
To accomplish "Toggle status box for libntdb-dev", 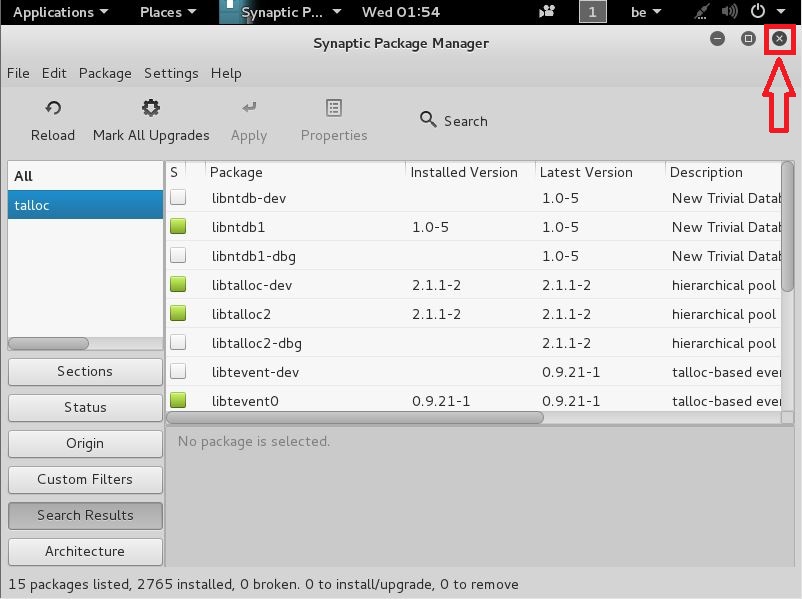I will coord(178,197).
